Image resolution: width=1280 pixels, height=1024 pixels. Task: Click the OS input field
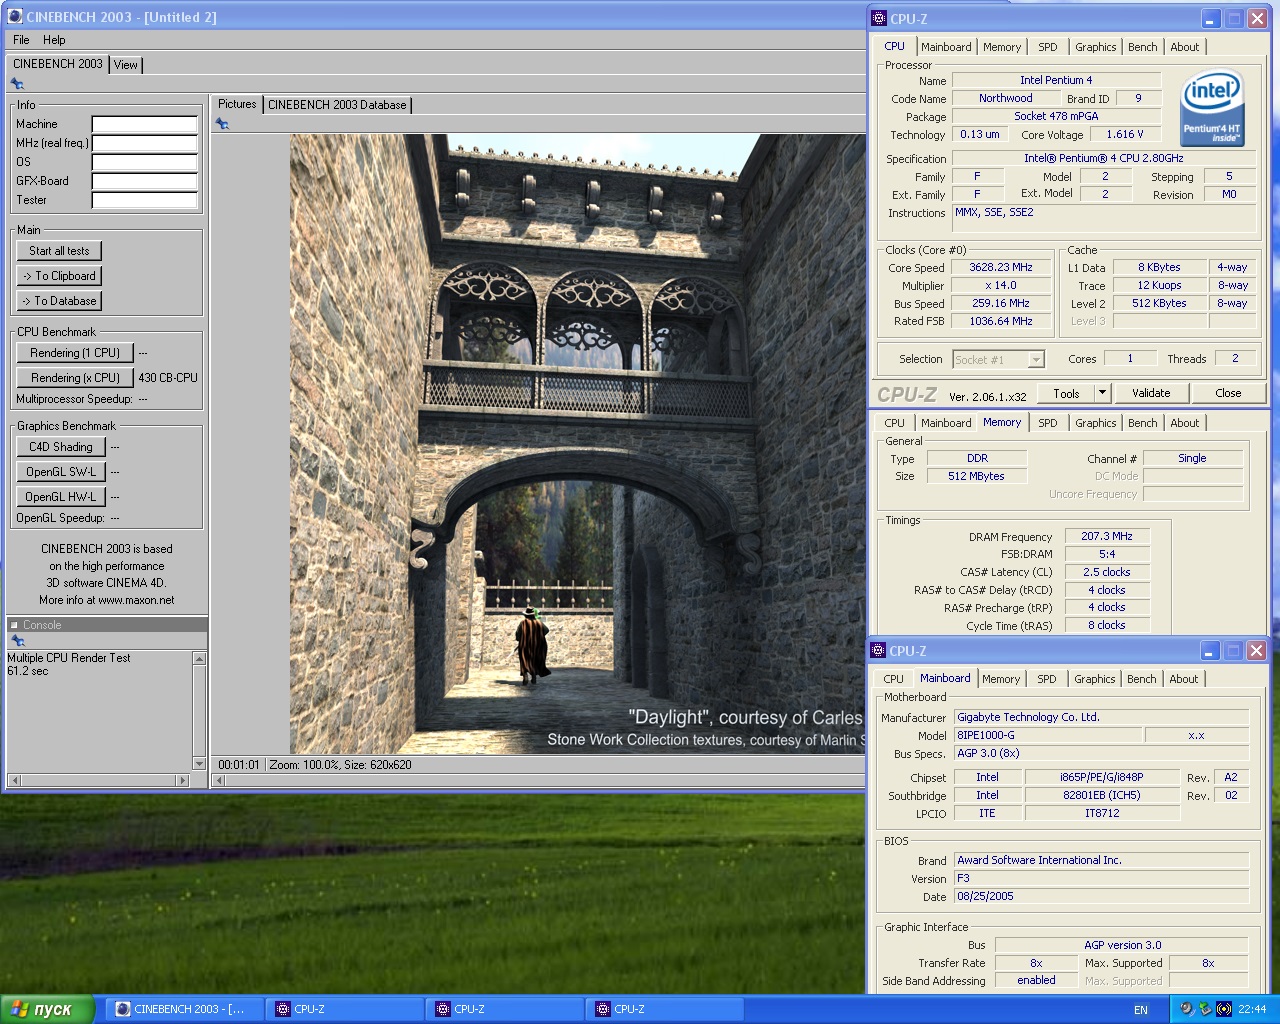coord(145,162)
